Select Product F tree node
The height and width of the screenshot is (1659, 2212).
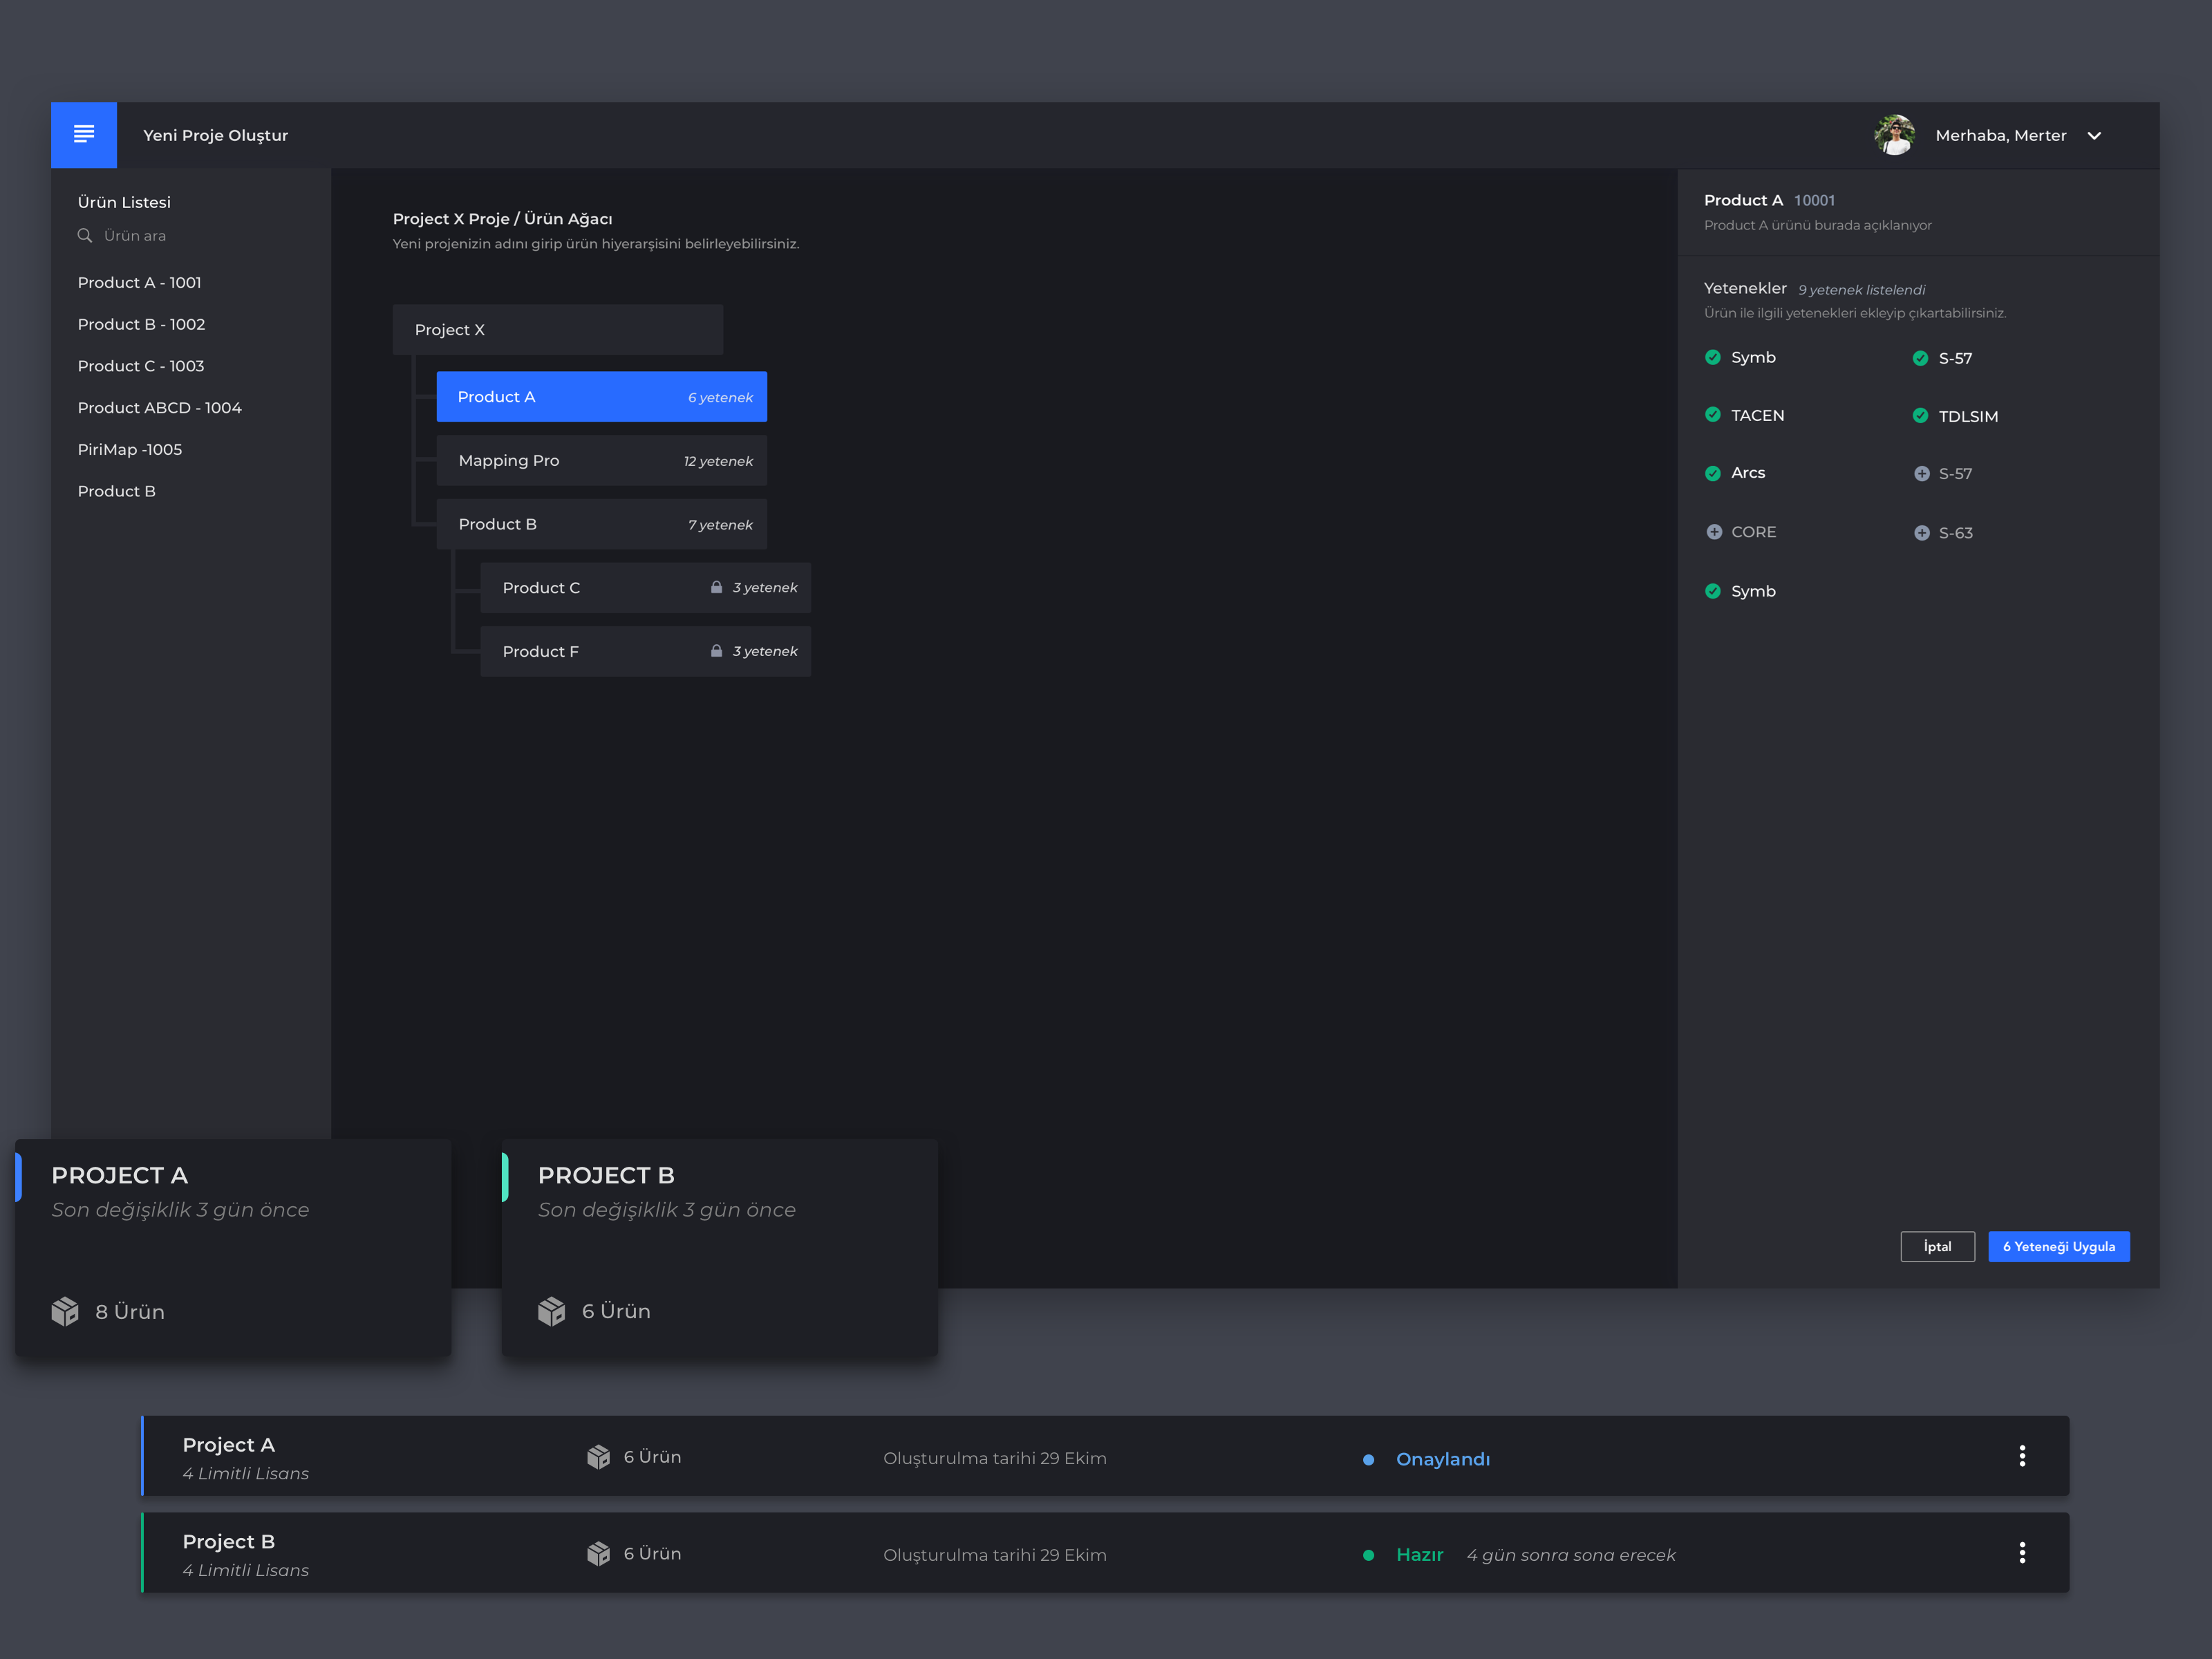click(646, 651)
